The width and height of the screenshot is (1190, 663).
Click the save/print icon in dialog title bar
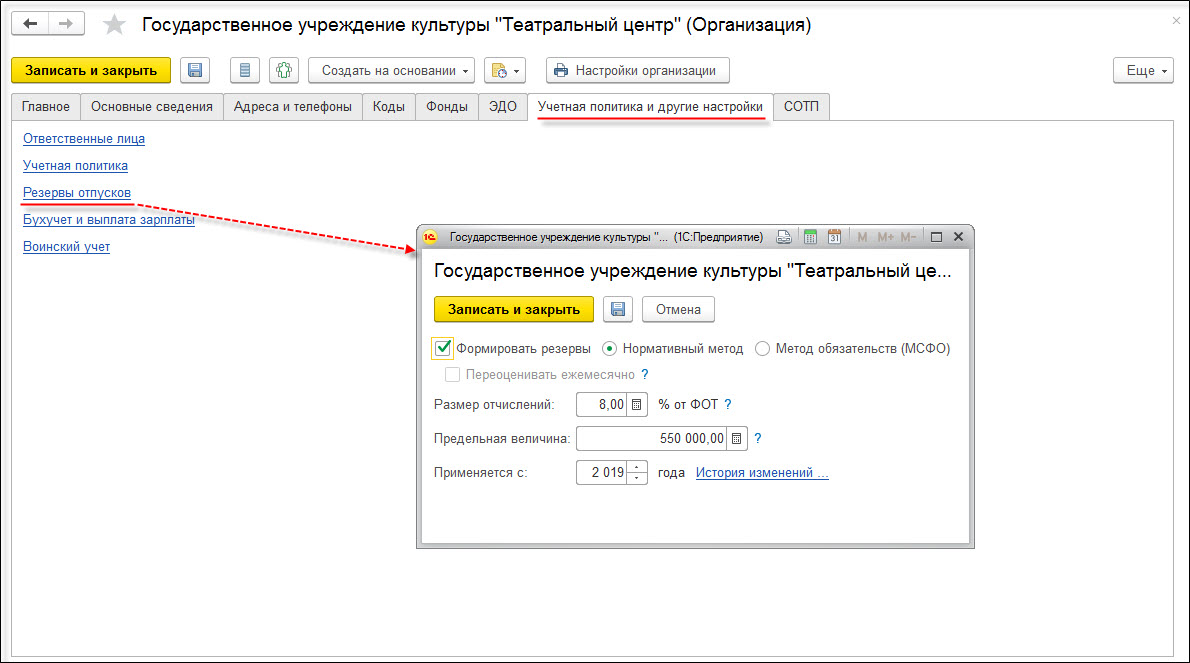(x=784, y=237)
